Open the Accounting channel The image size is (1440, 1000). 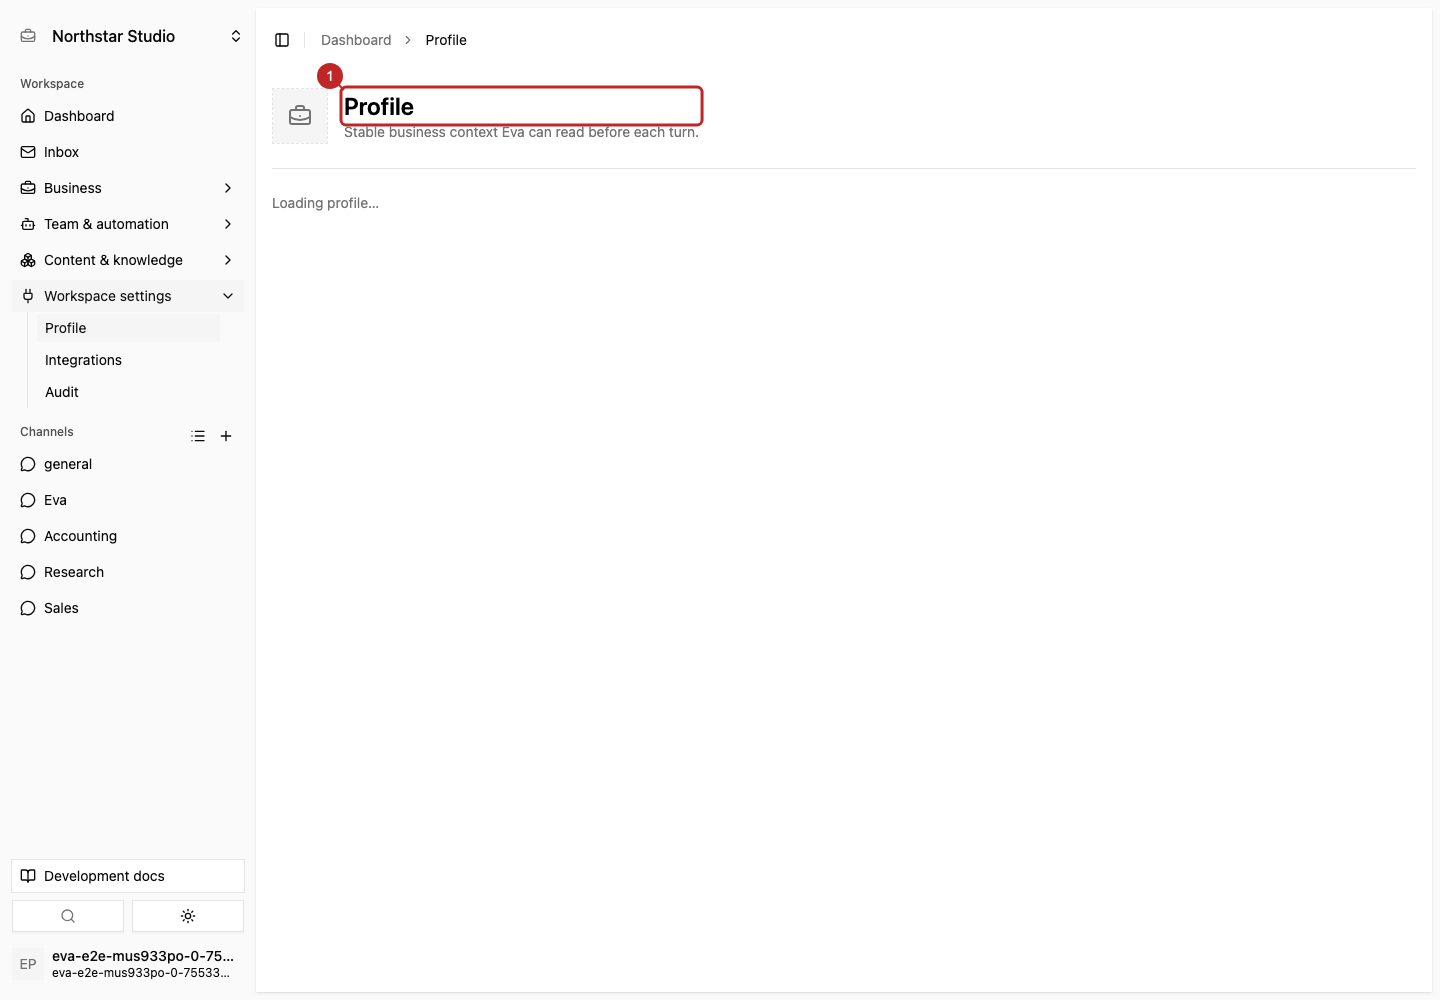click(x=128, y=536)
